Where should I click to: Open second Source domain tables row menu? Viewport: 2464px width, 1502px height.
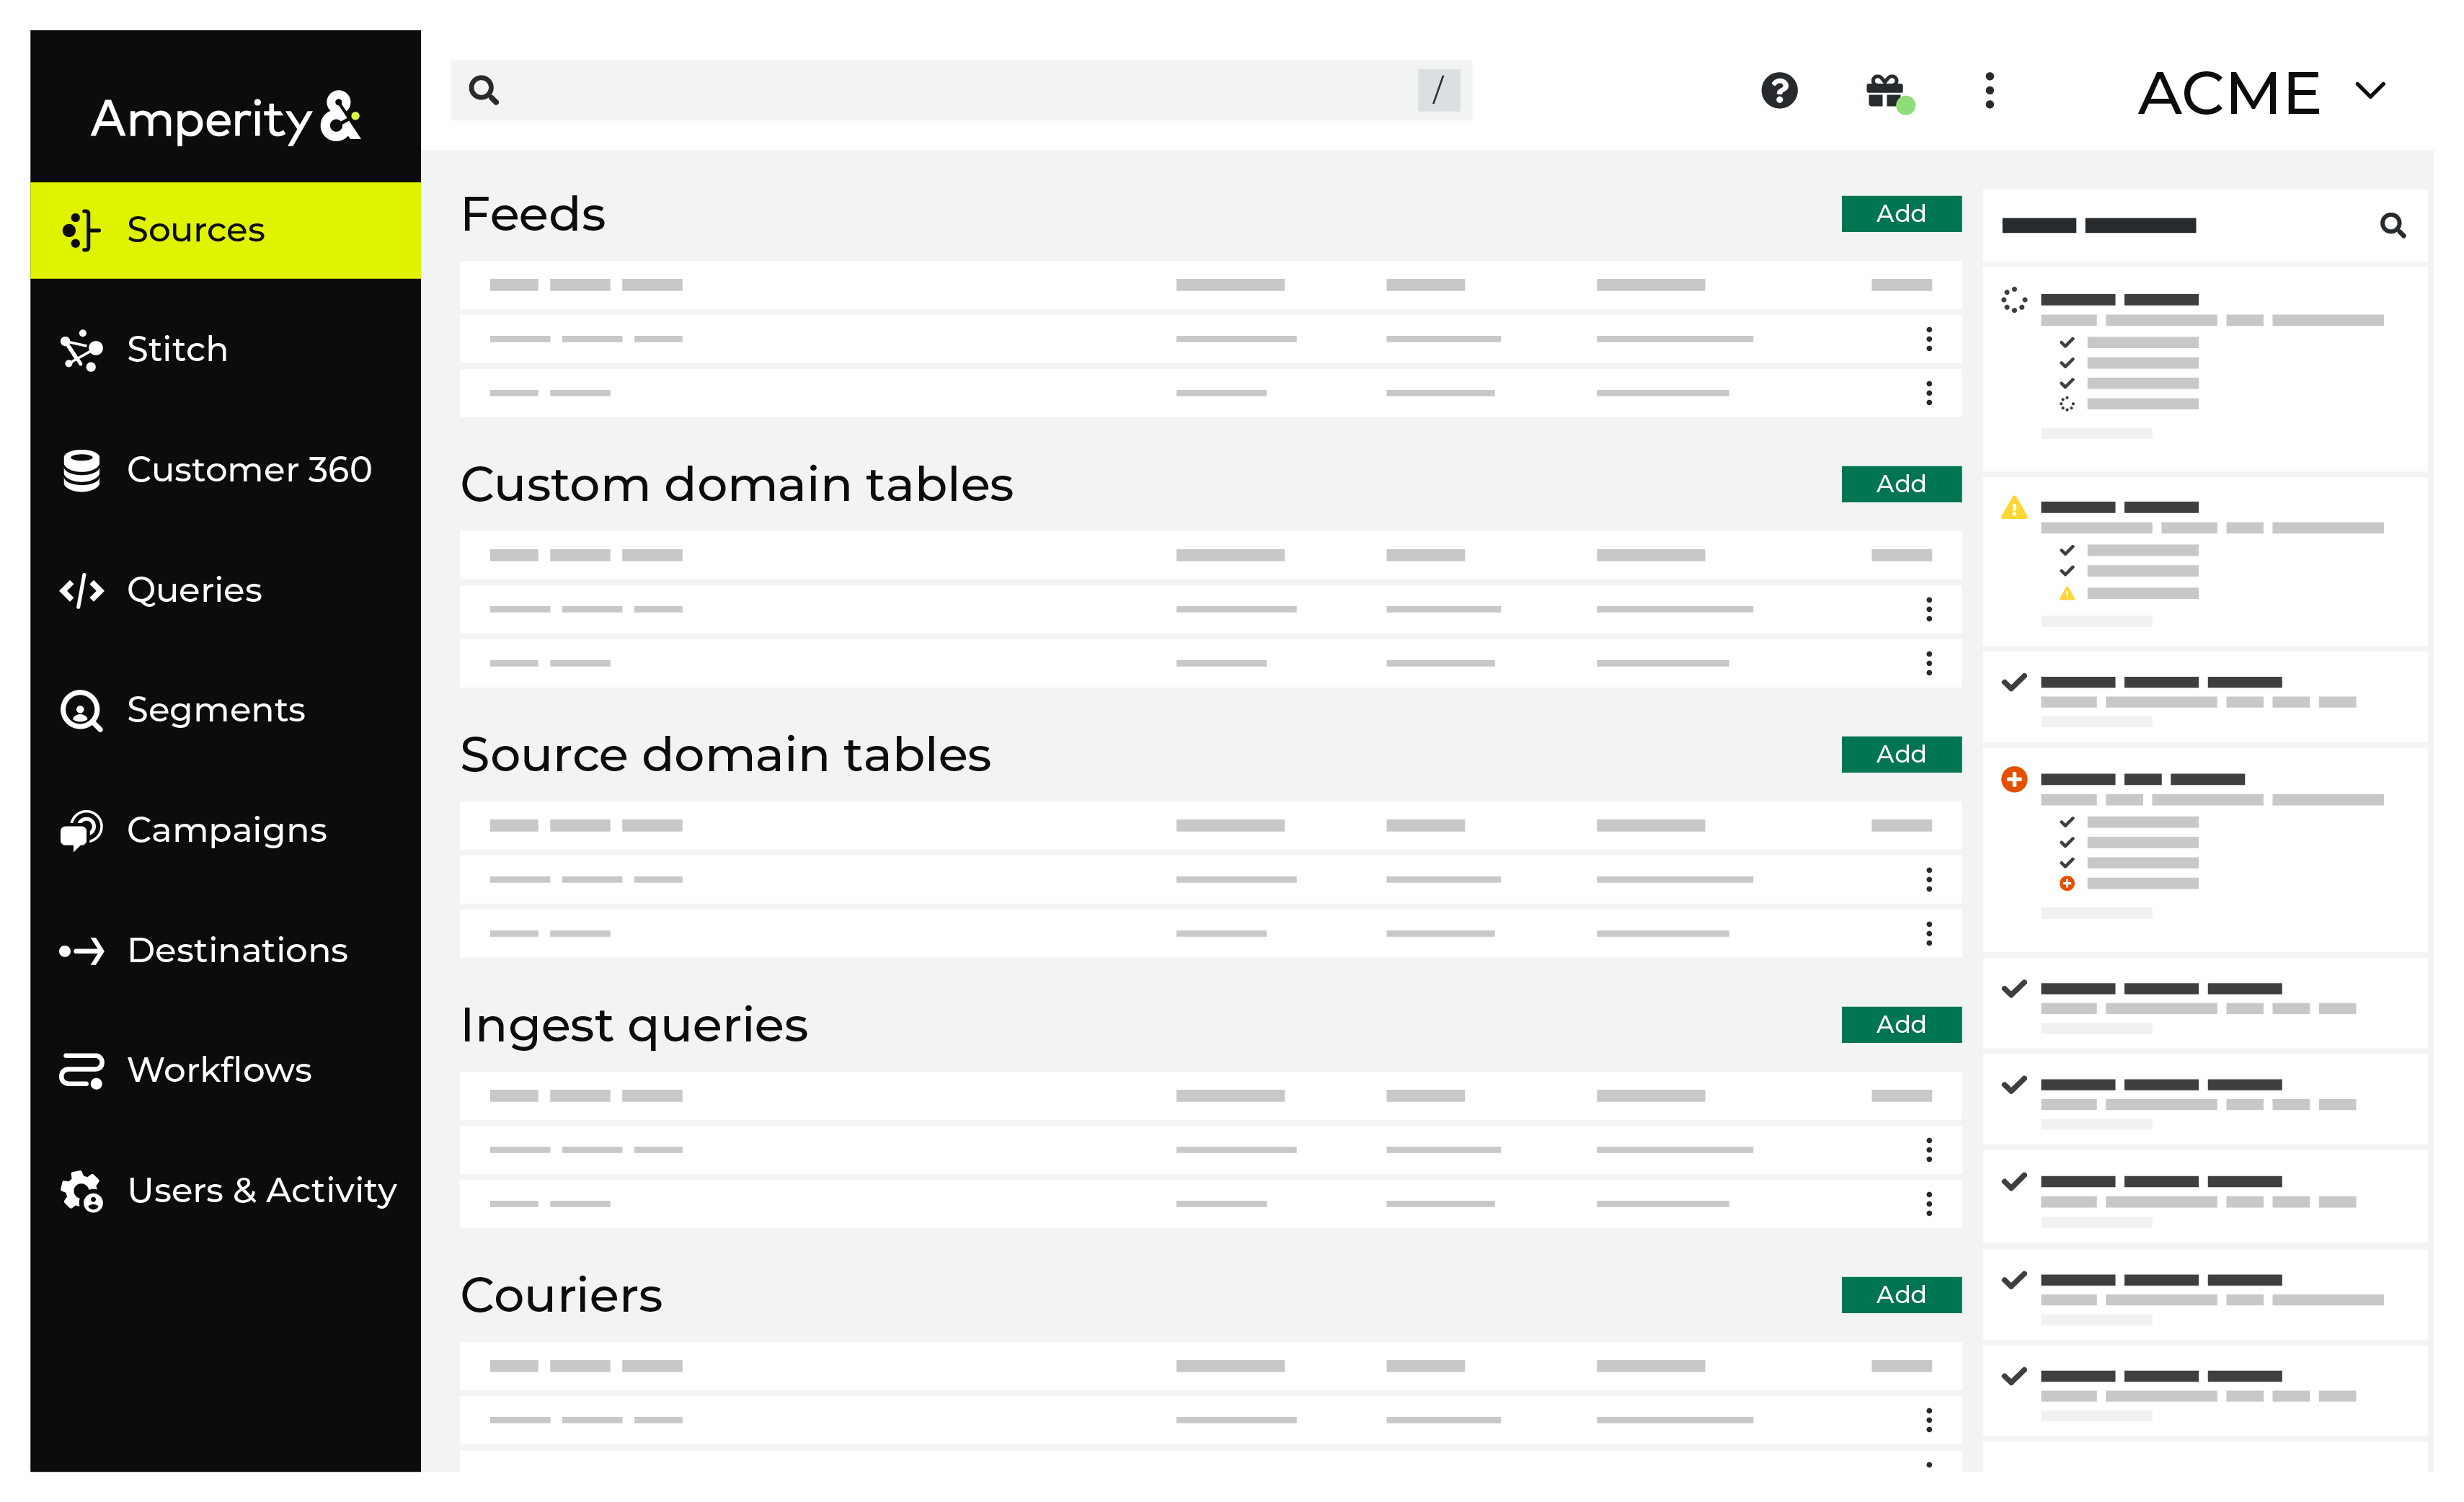point(1929,934)
